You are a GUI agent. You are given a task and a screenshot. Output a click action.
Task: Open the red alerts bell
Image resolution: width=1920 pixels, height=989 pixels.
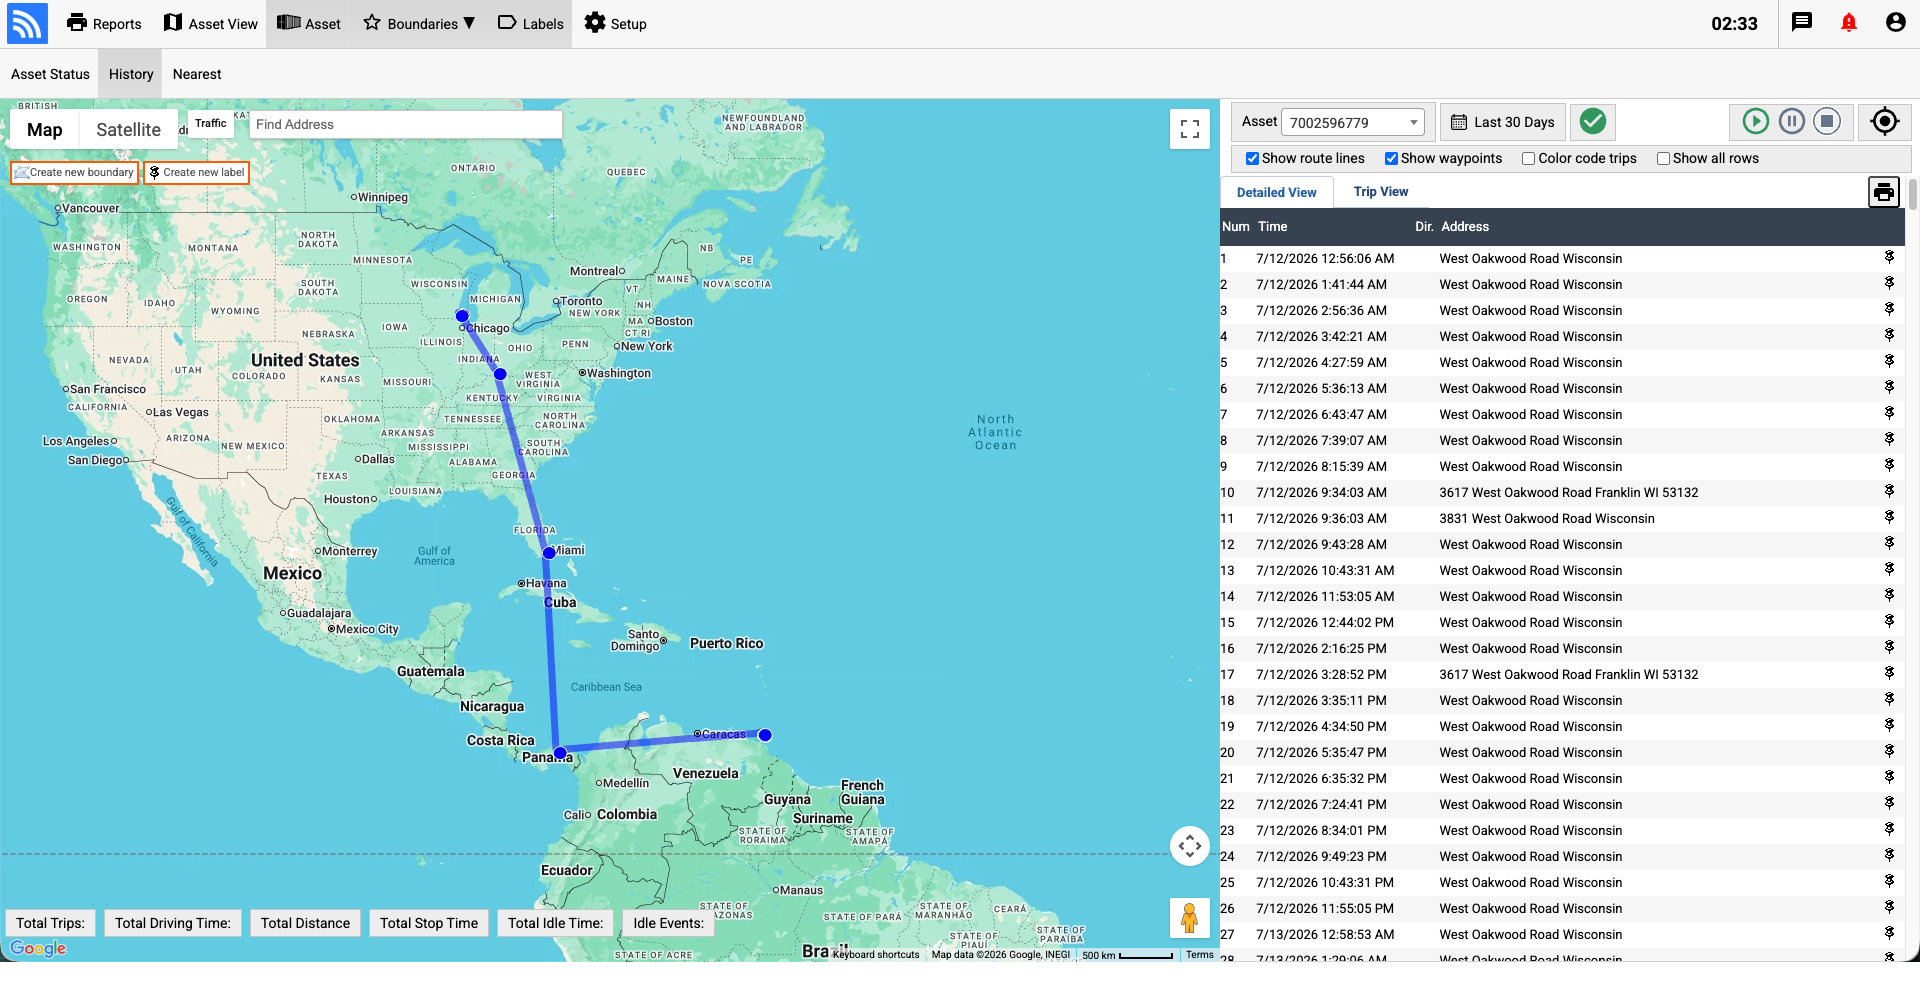pyautogui.click(x=1849, y=22)
